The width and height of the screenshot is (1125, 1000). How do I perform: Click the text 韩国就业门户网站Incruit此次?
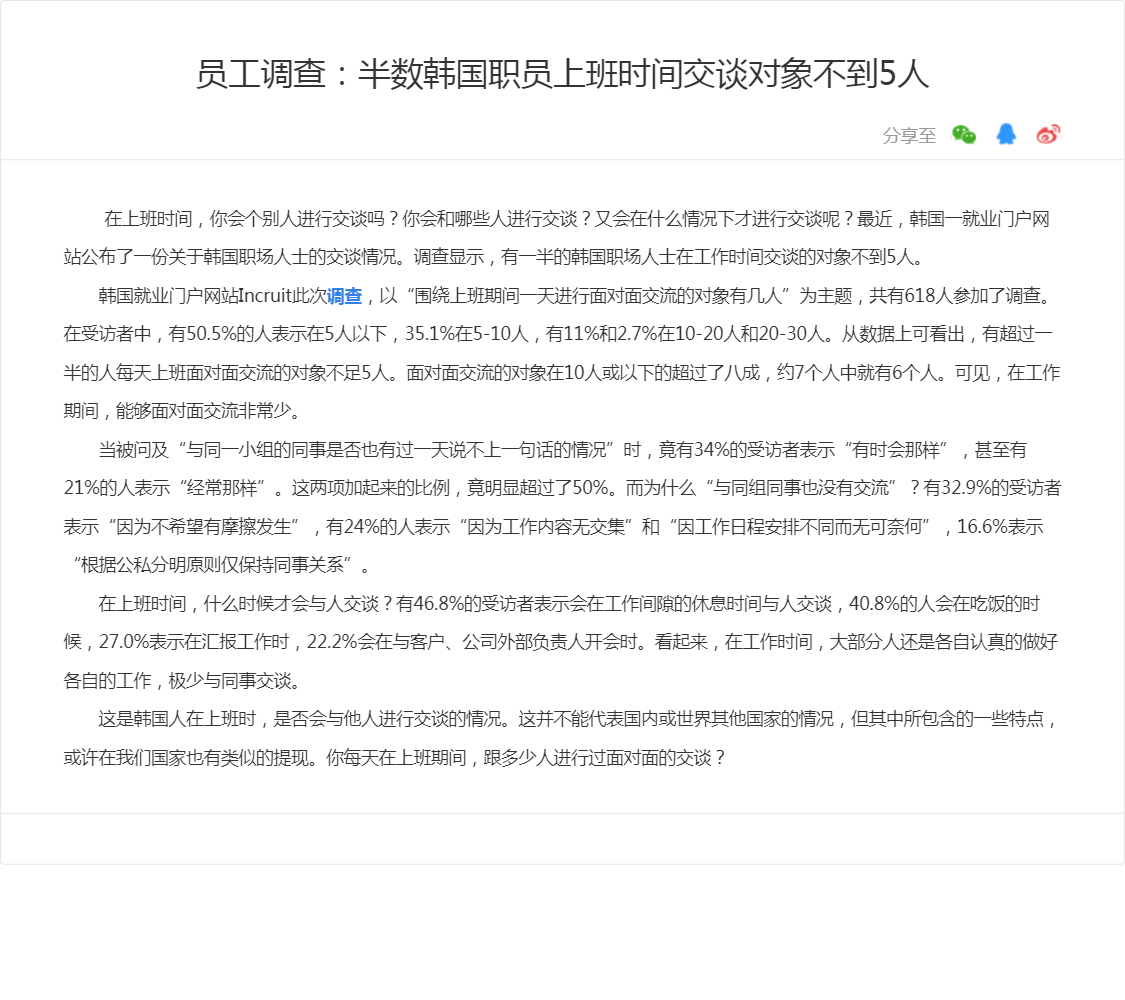pos(212,296)
